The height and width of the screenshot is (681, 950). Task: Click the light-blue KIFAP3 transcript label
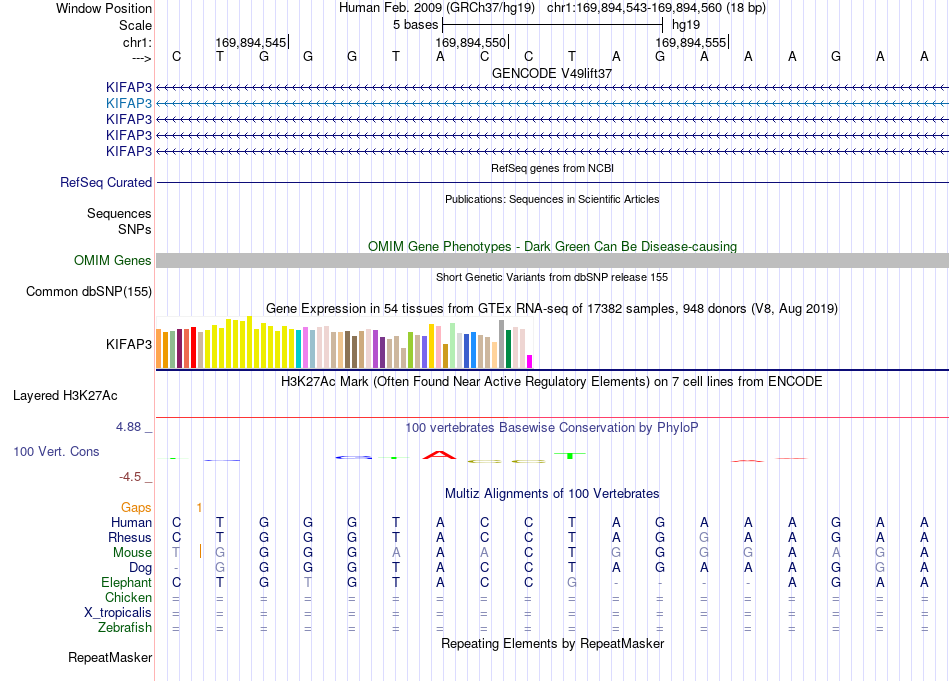[128, 104]
